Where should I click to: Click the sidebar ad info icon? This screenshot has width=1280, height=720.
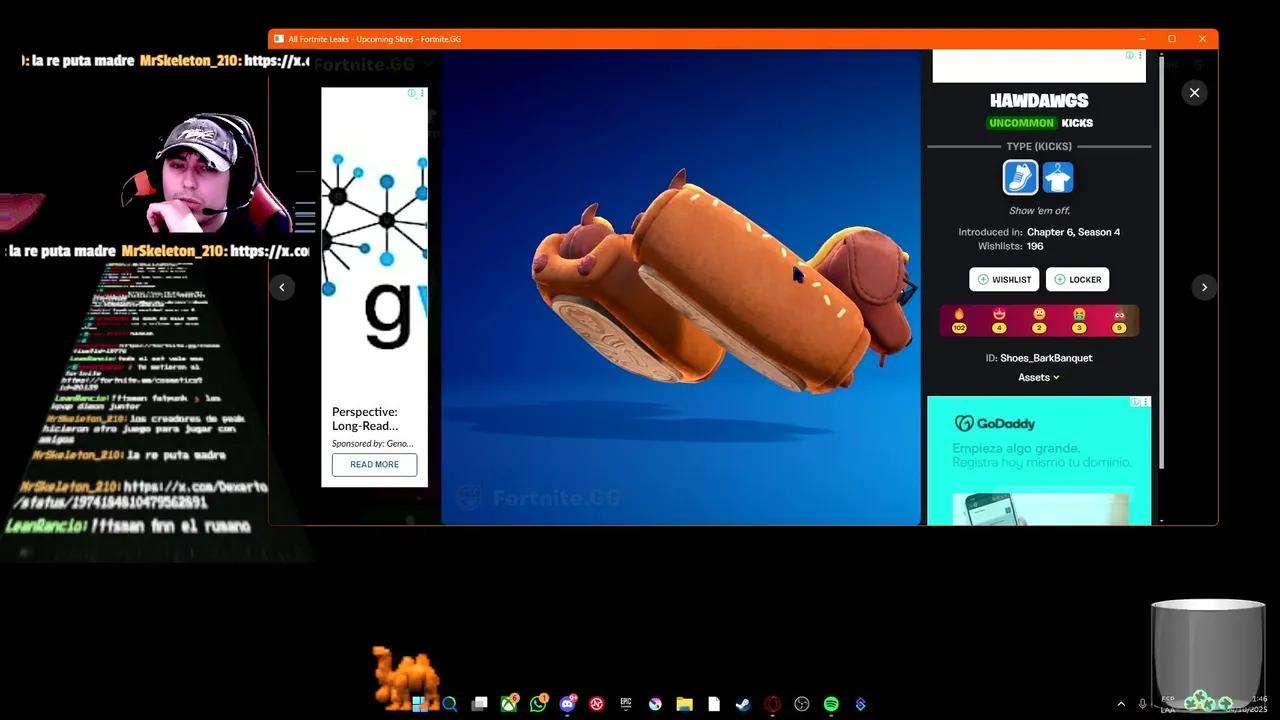click(412, 93)
